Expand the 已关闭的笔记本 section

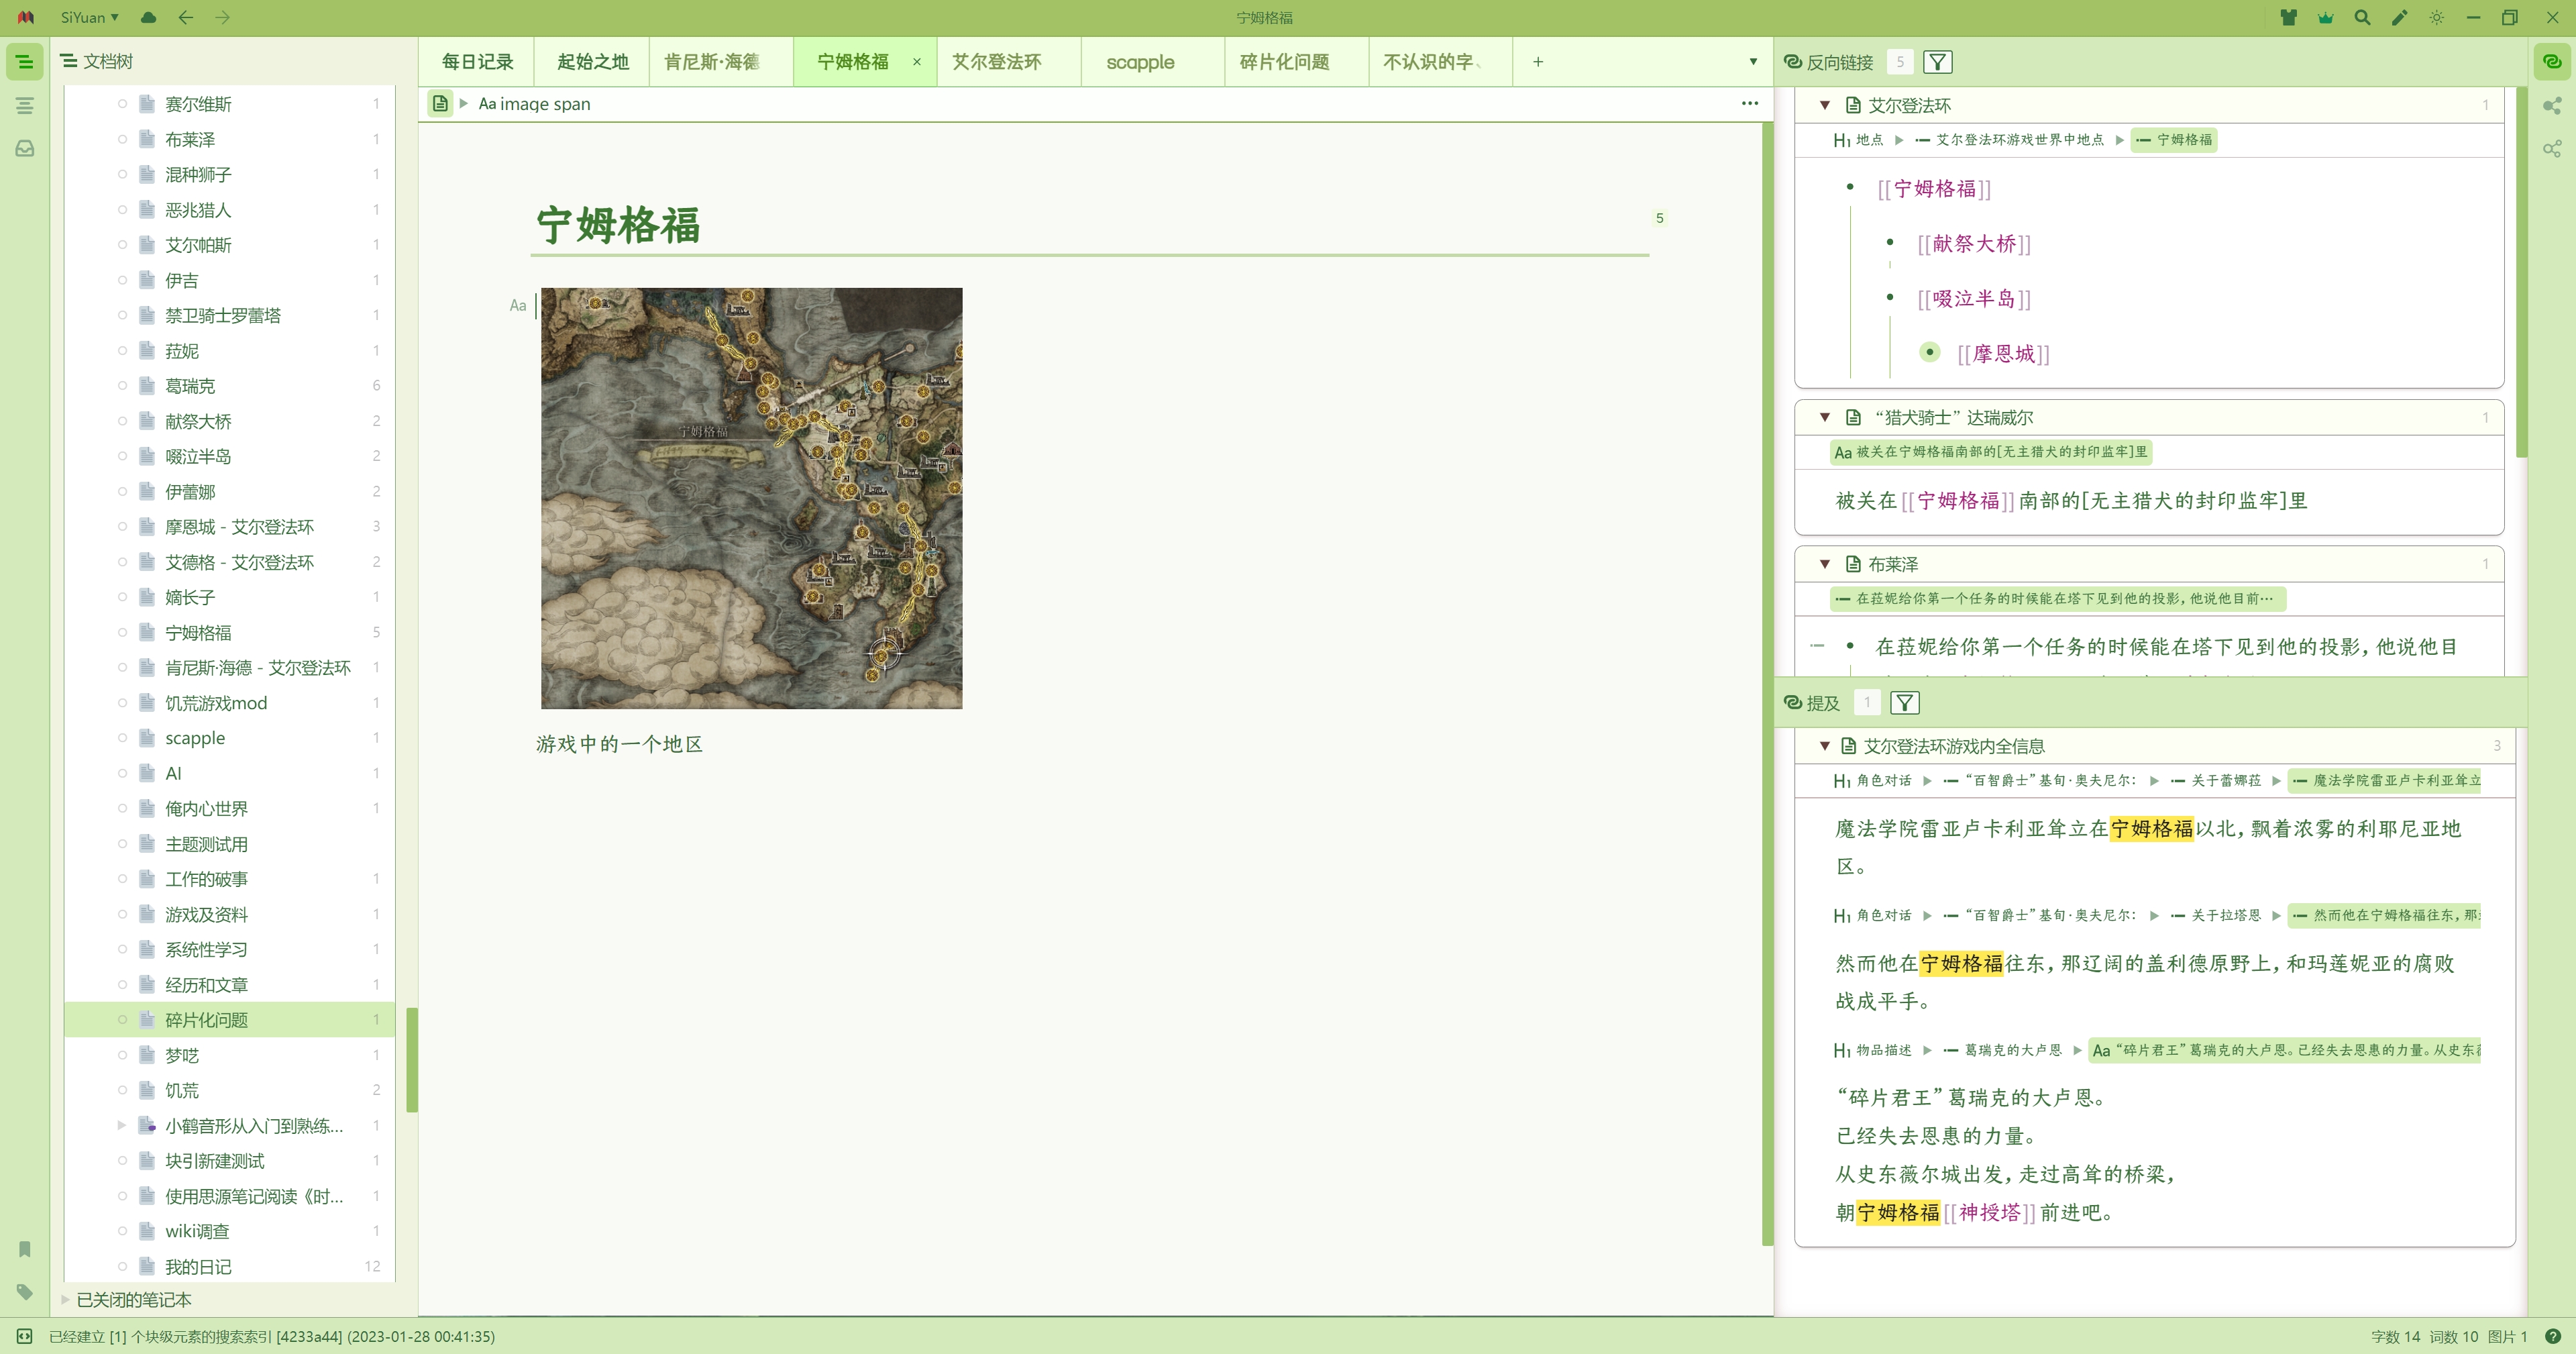click(x=66, y=1299)
